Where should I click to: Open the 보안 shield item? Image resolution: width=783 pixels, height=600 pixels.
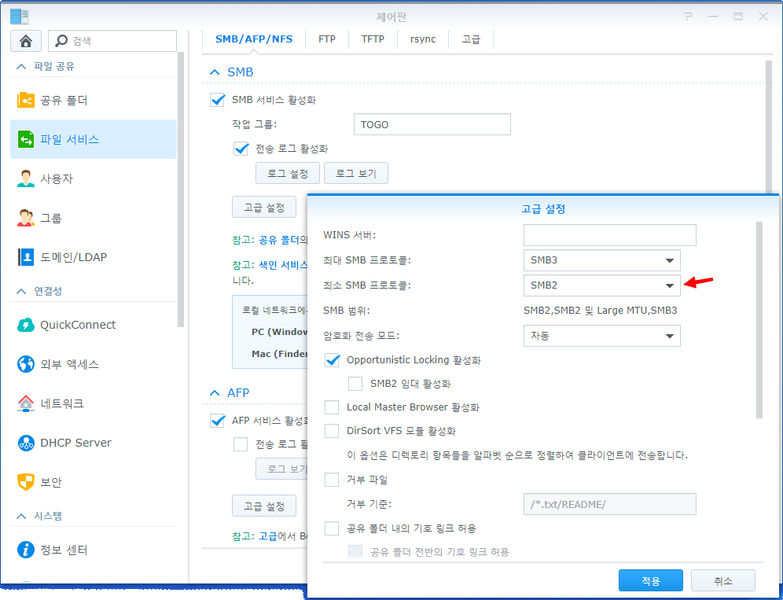click(x=26, y=482)
